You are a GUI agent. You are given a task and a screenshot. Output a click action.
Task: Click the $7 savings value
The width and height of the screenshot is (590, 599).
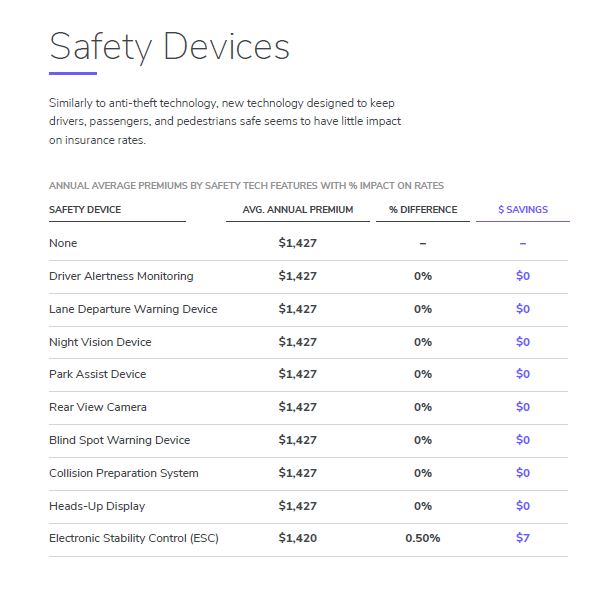[523, 538]
